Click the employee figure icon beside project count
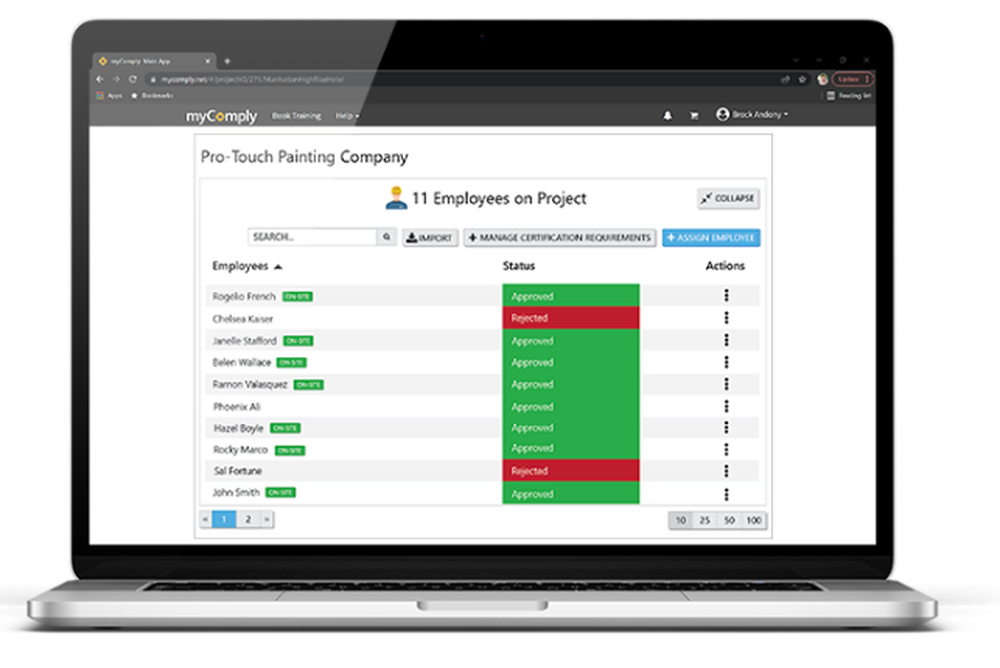The height and width of the screenshot is (668, 1000). (397, 197)
